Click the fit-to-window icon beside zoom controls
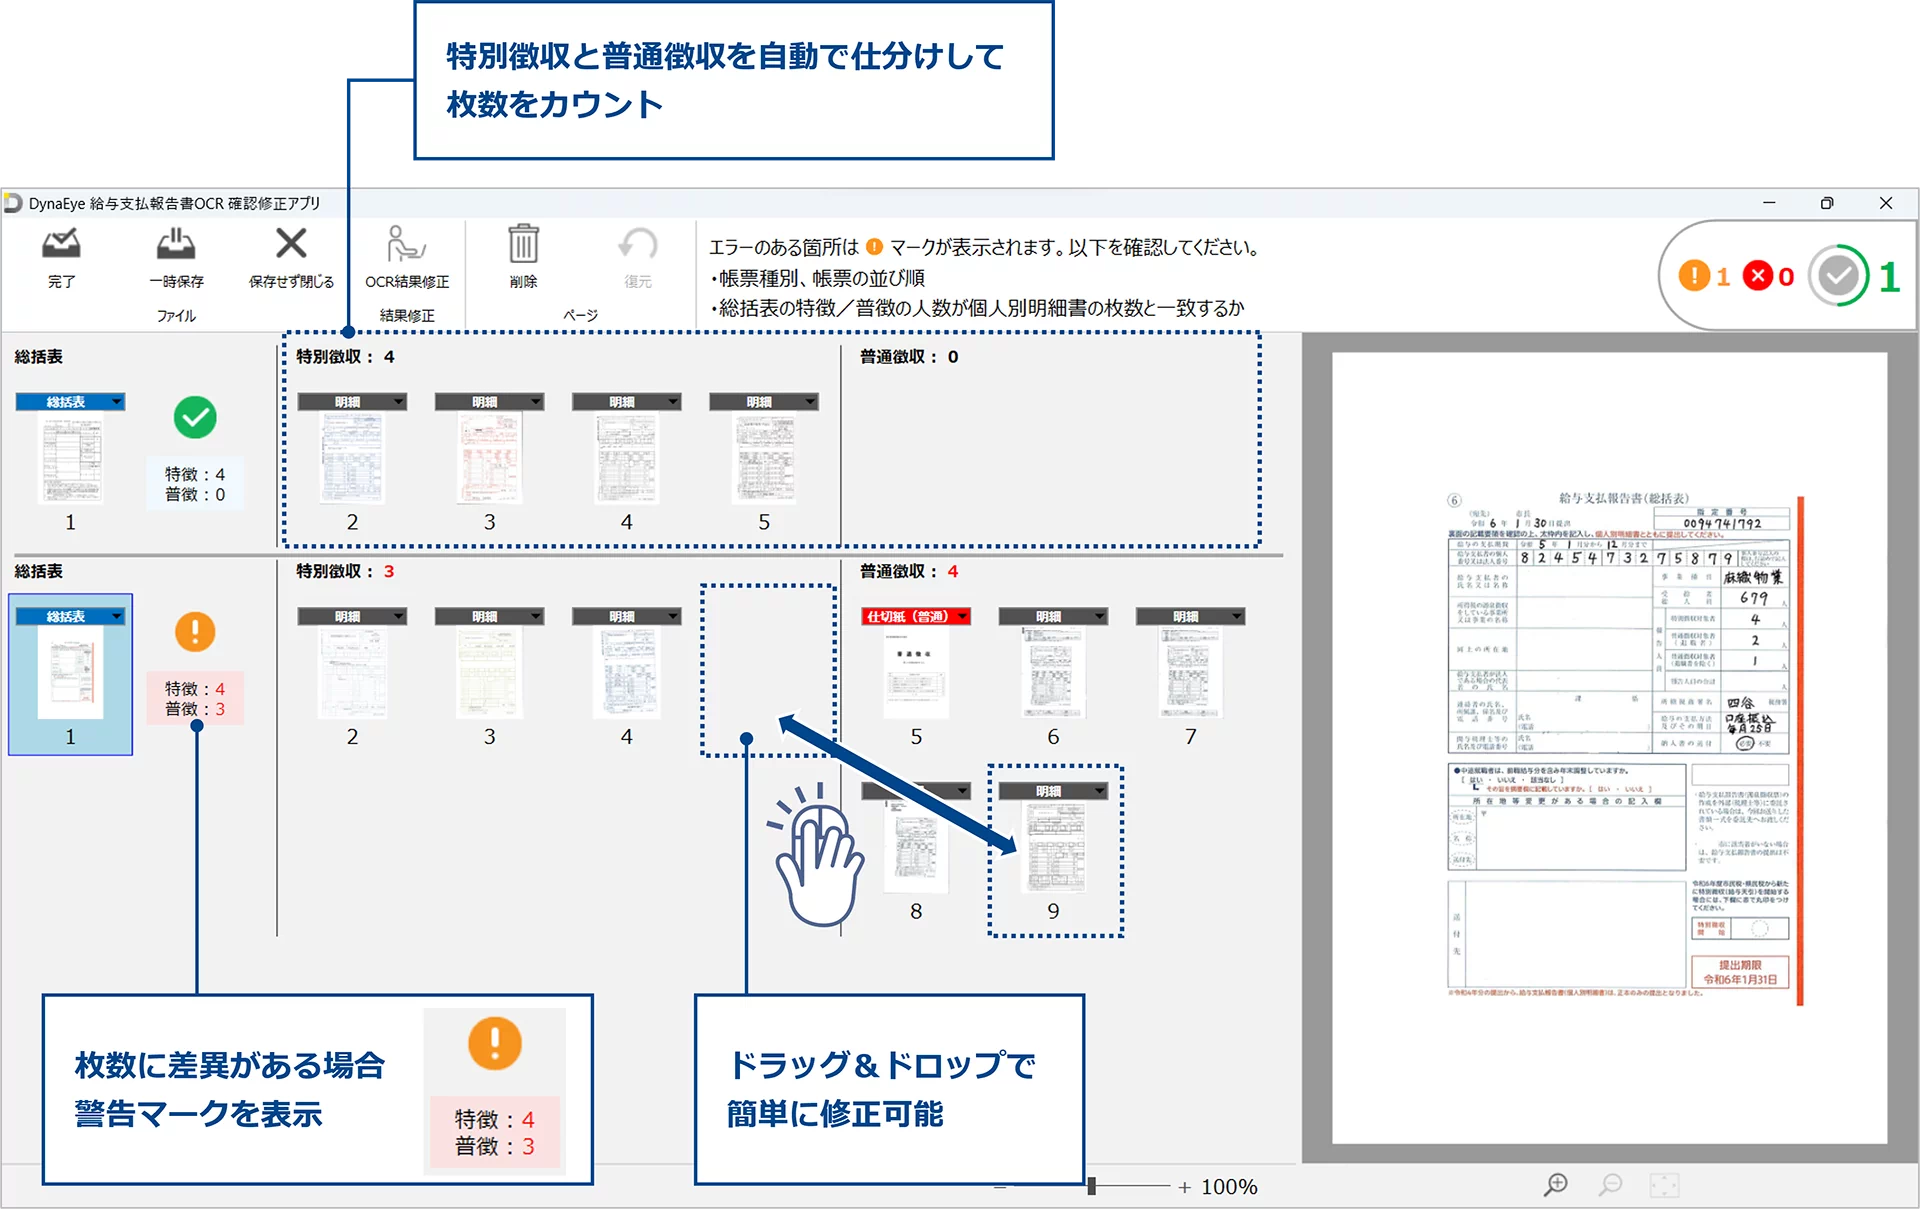This screenshot has height=1209, width=1920. click(1666, 1184)
